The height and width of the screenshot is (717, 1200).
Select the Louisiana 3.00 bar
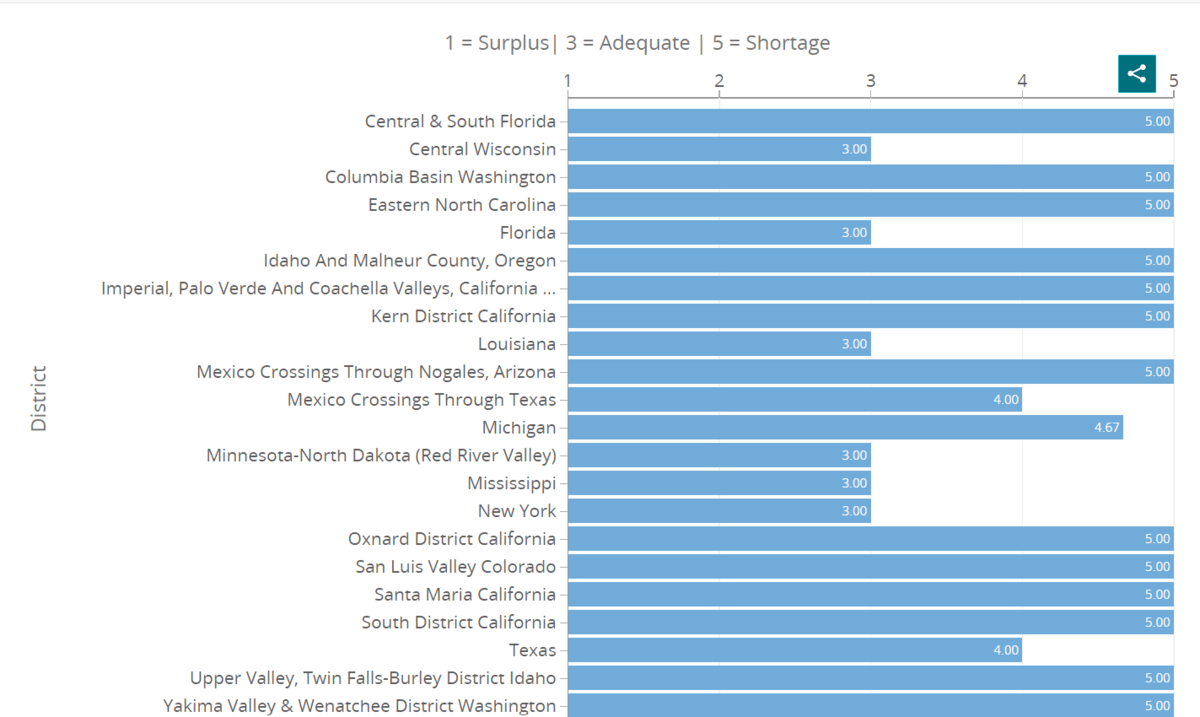[x=719, y=344]
